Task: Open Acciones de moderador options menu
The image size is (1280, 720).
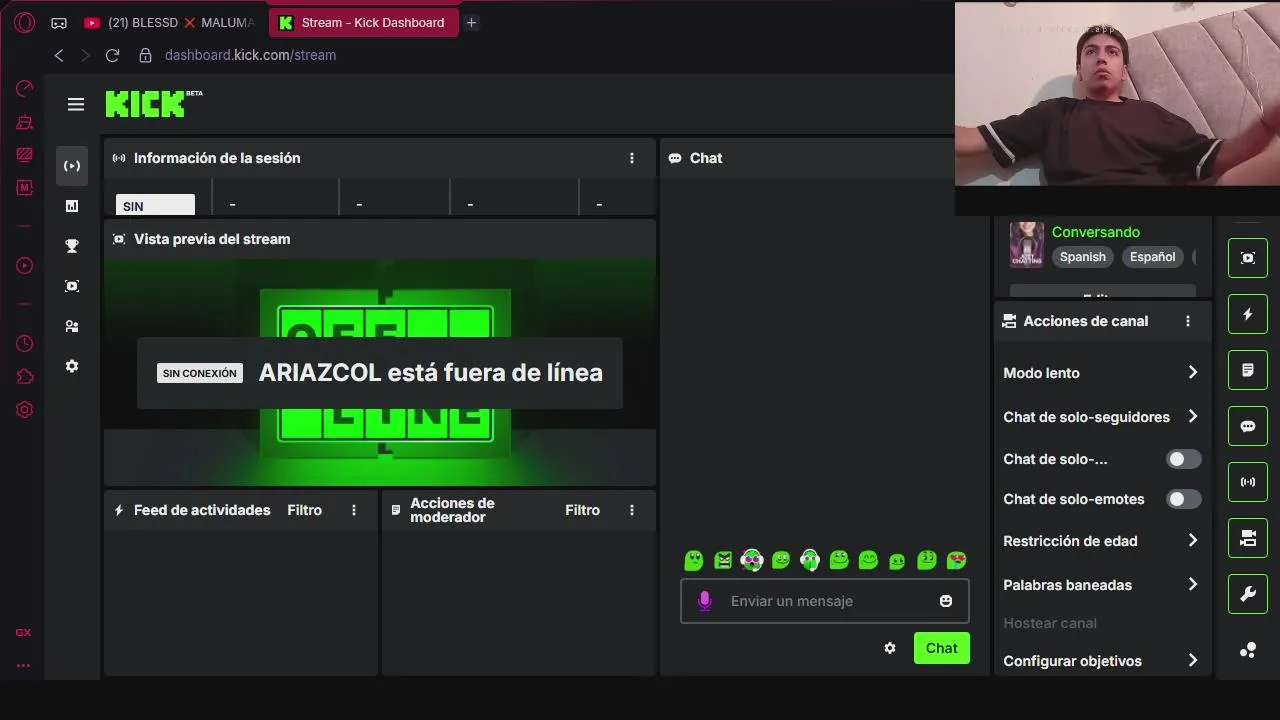Action: coord(632,510)
